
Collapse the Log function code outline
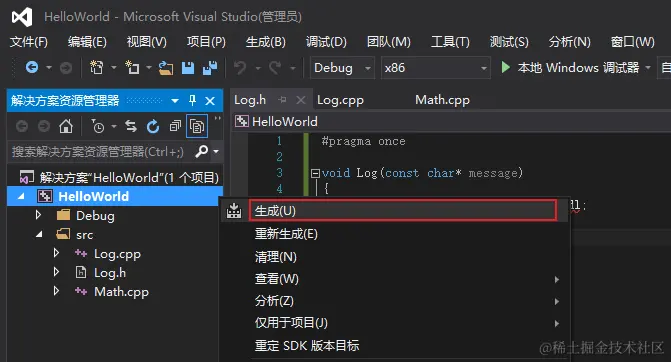tap(315, 173)
